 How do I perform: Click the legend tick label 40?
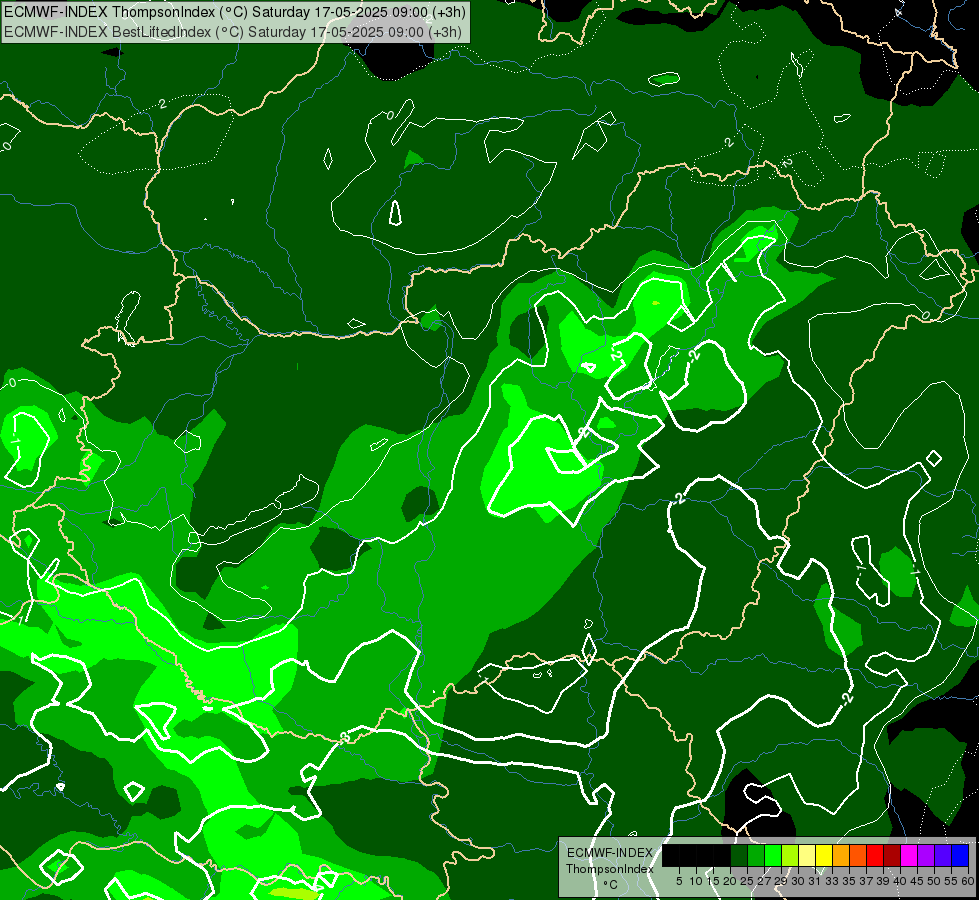(x=900, y=881)
